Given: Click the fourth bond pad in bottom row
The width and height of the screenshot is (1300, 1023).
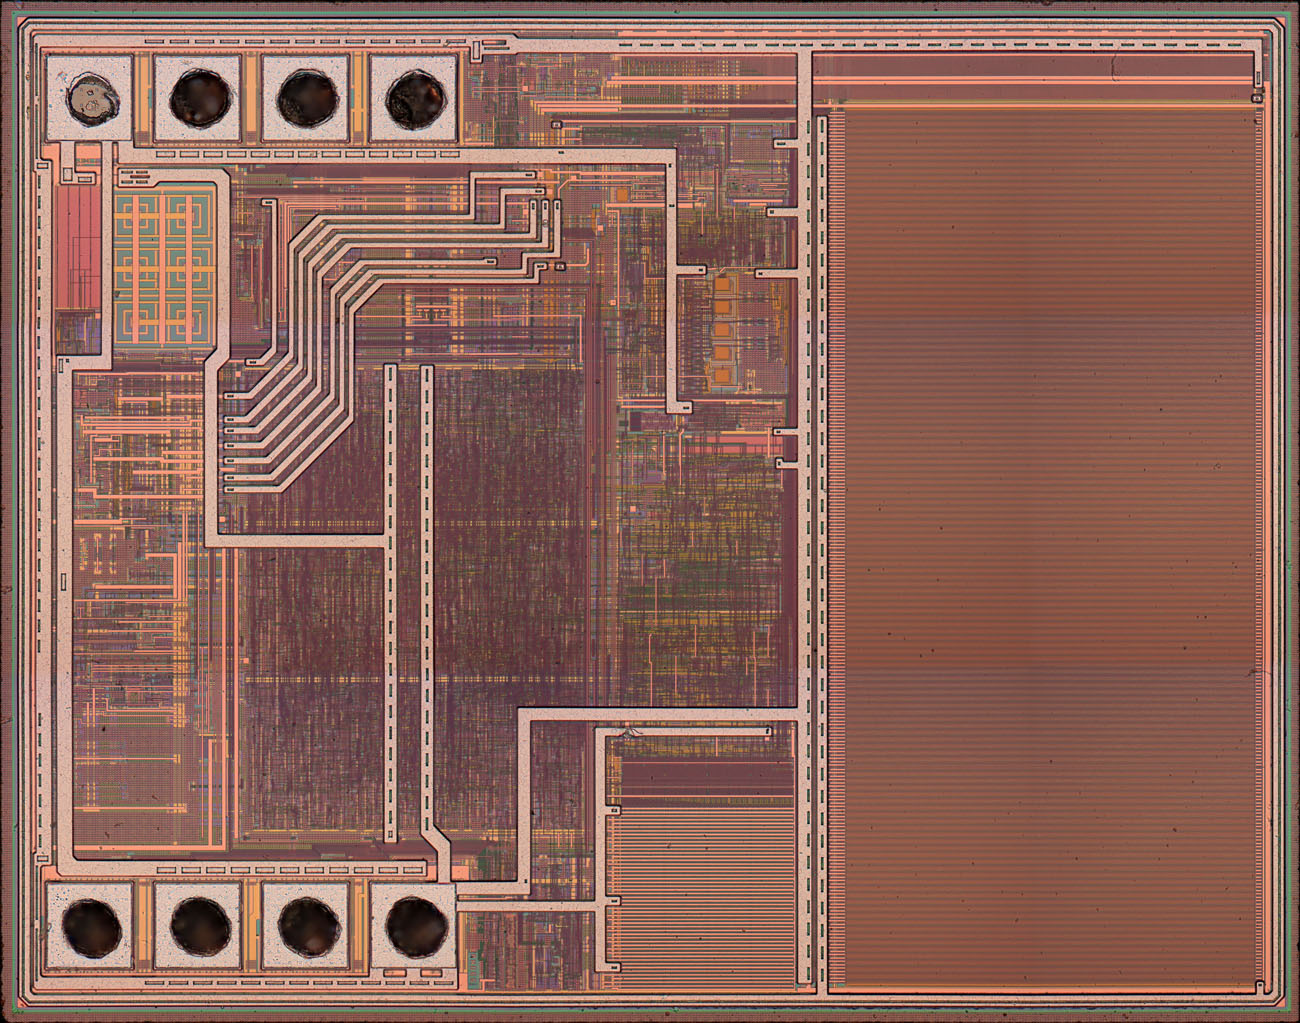Looking at the screenshot, I should point(413,926).
